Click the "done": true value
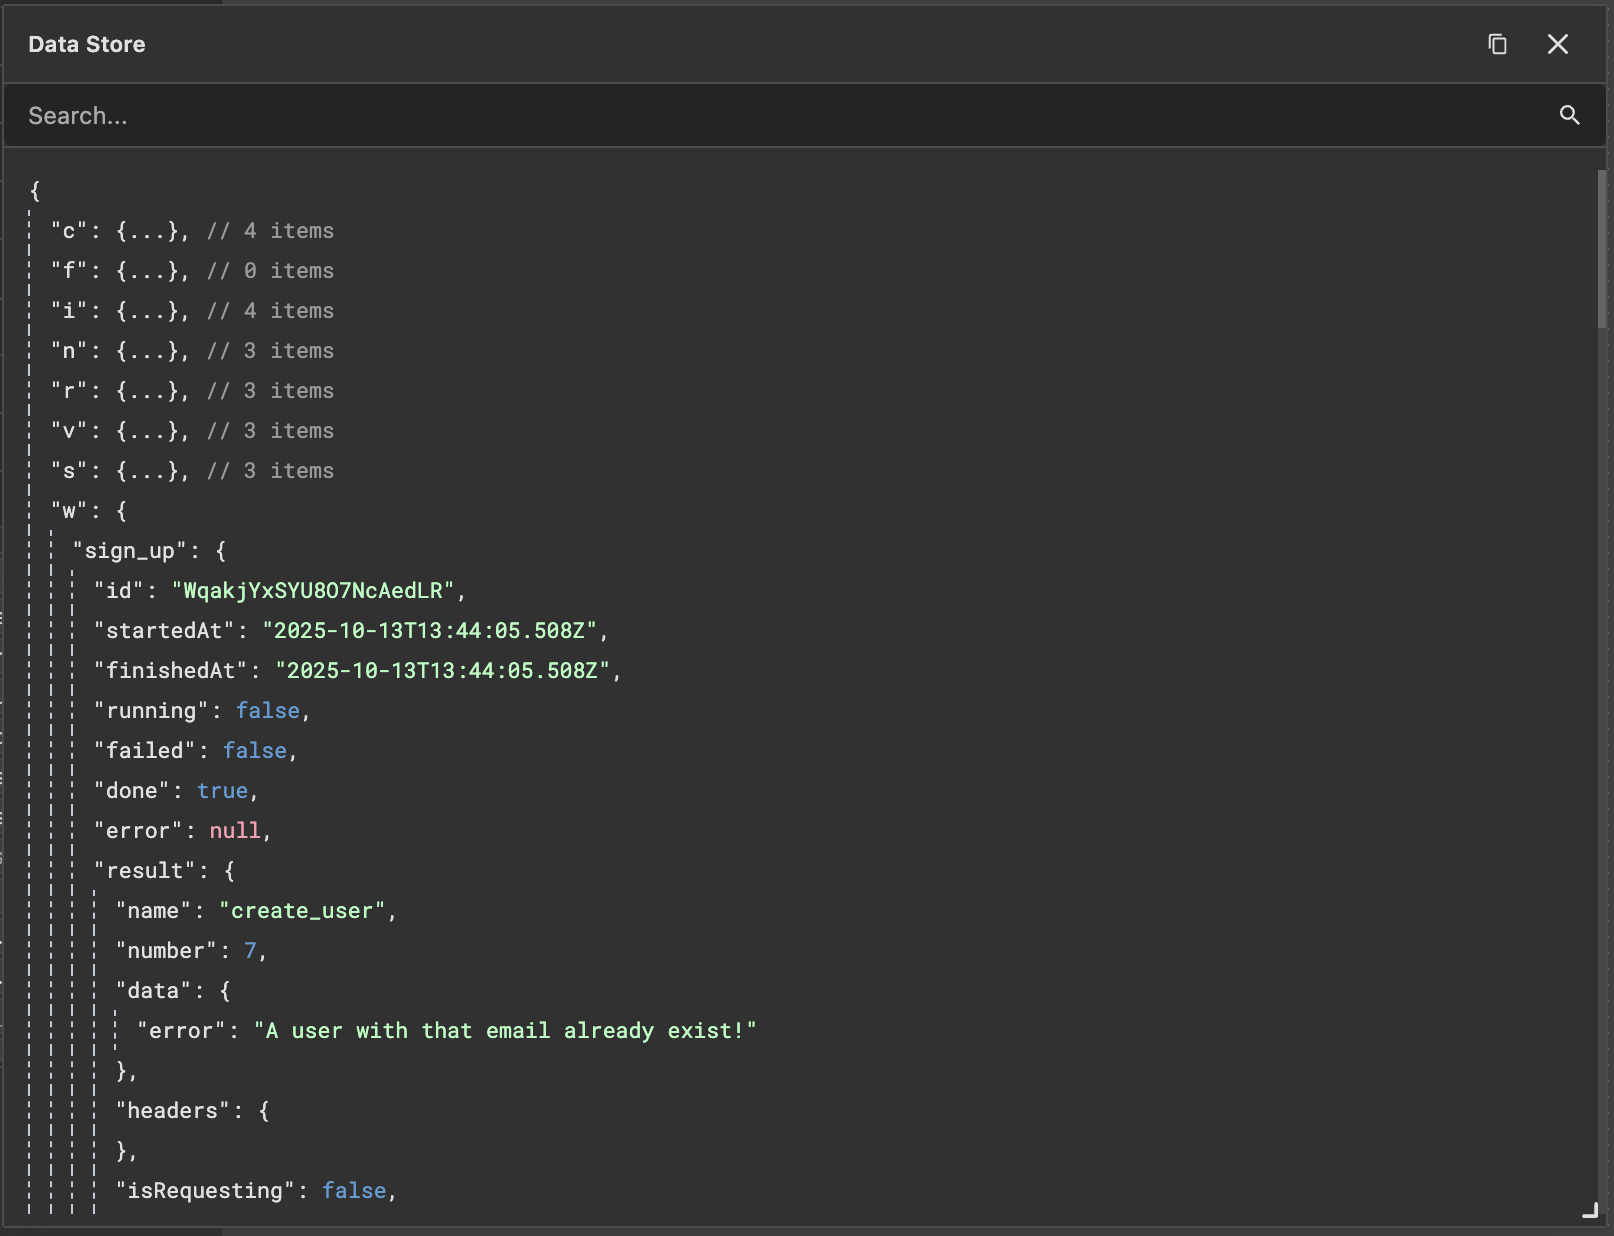Image resolution: width=1614 pixels, height=1236 pixels. [x=222, y=790]
